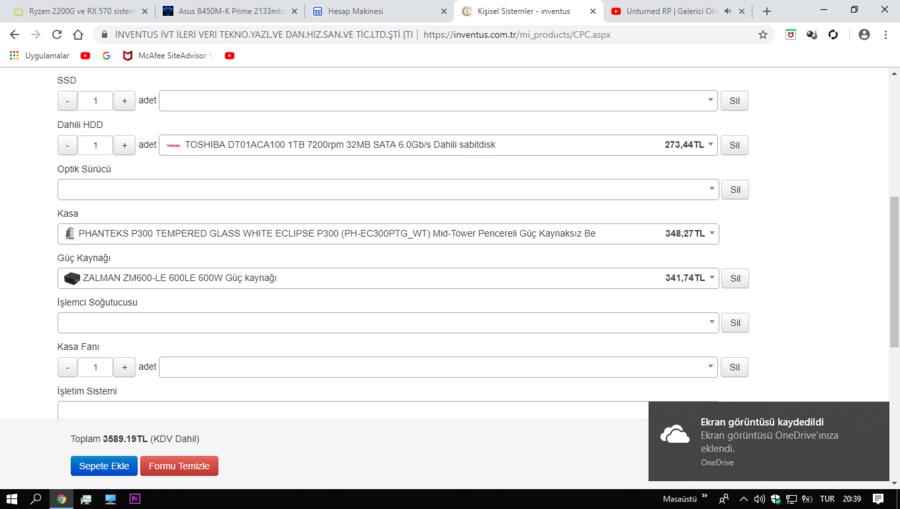
Task: Show hidden system tray icons
Action: coord(743,499)
